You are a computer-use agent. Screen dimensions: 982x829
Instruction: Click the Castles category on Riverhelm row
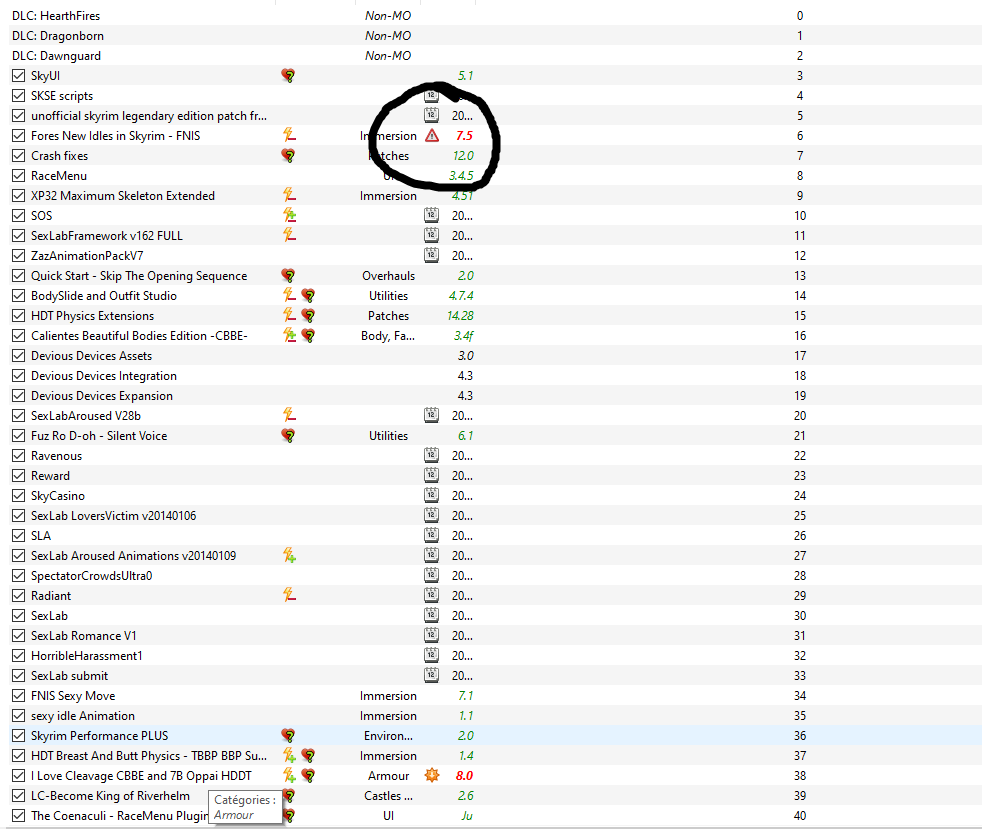(x=388, y=796)
